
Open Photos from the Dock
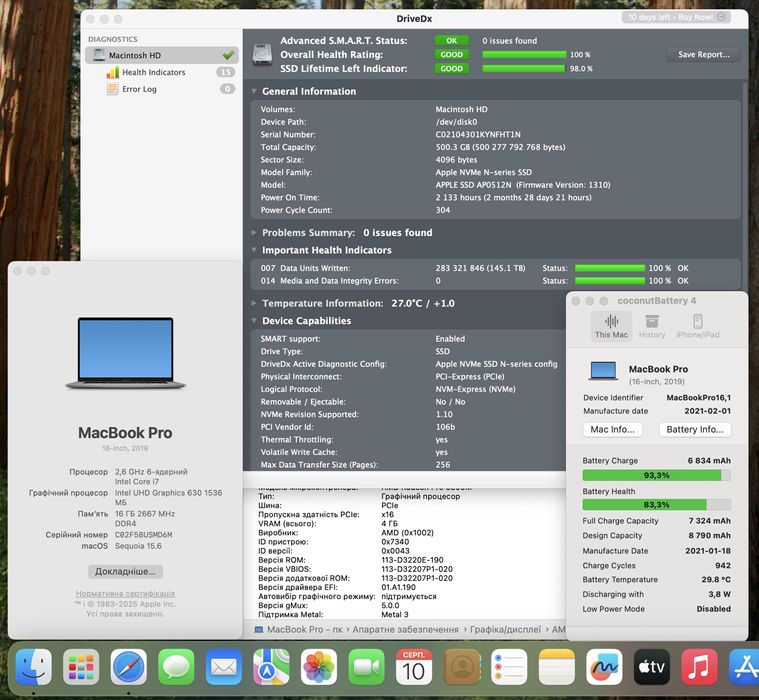pos(319,667)
